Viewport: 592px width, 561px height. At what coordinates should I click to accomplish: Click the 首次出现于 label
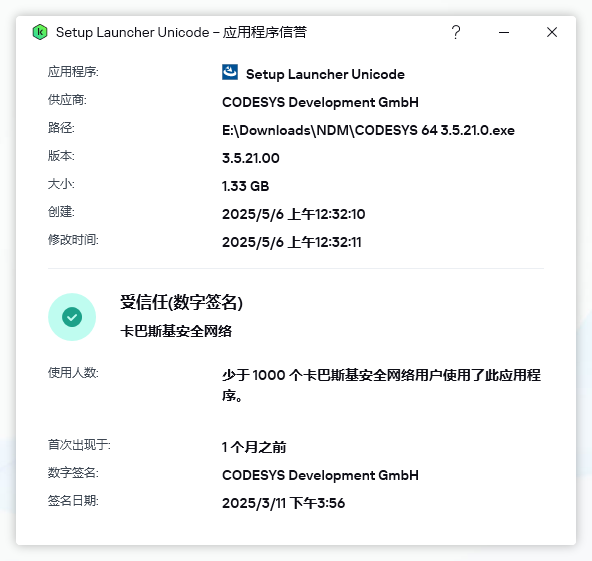click(79, 445)
